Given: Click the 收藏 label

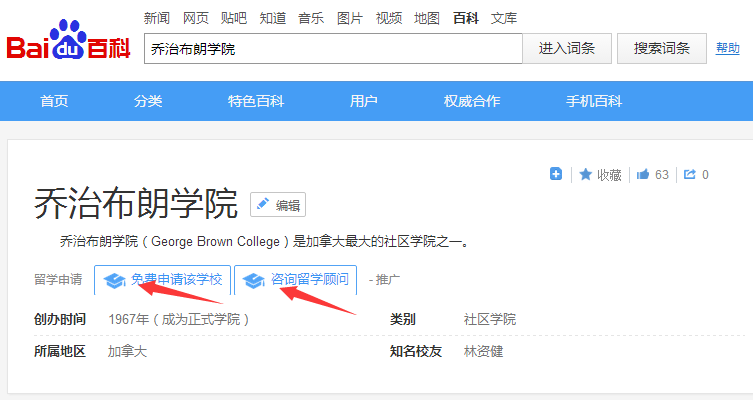Looking at the screenshot, I should [x=609, y=175].
